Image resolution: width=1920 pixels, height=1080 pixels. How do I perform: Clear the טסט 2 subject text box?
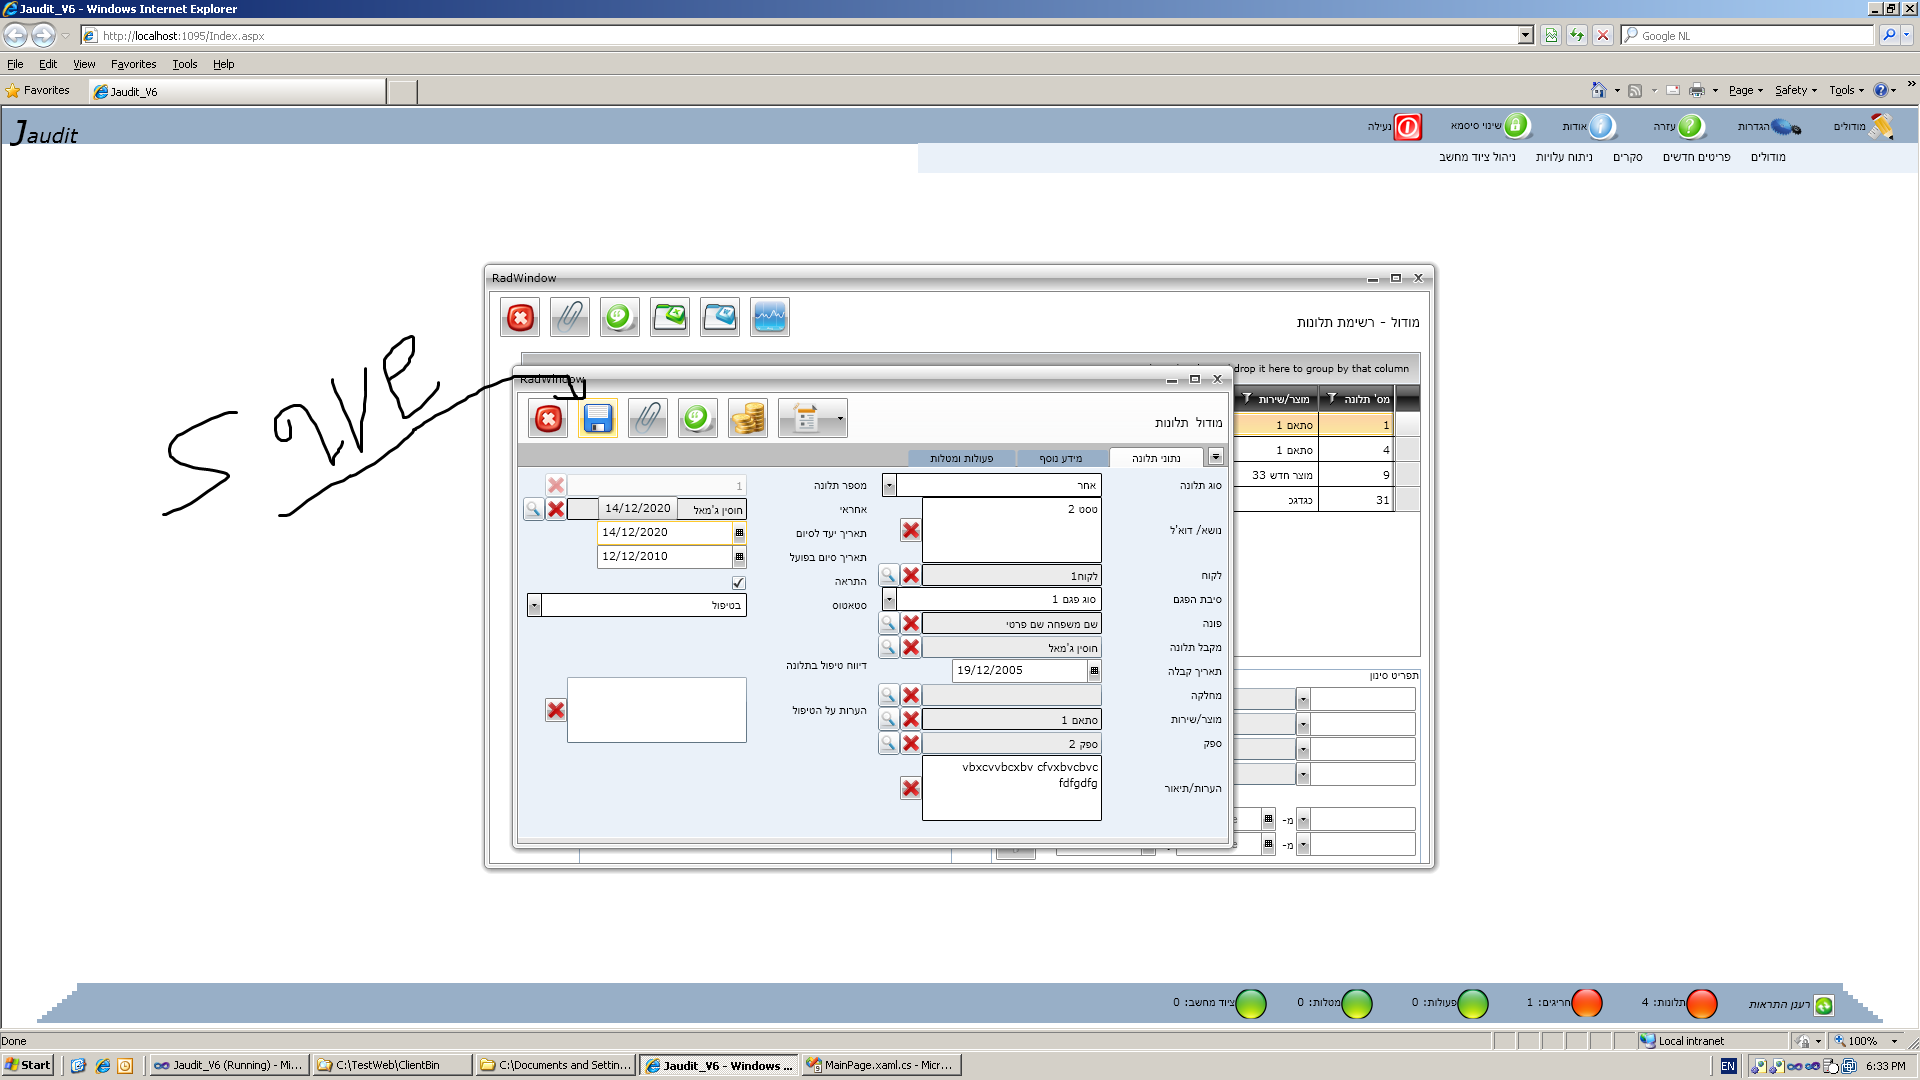point(911,530)
